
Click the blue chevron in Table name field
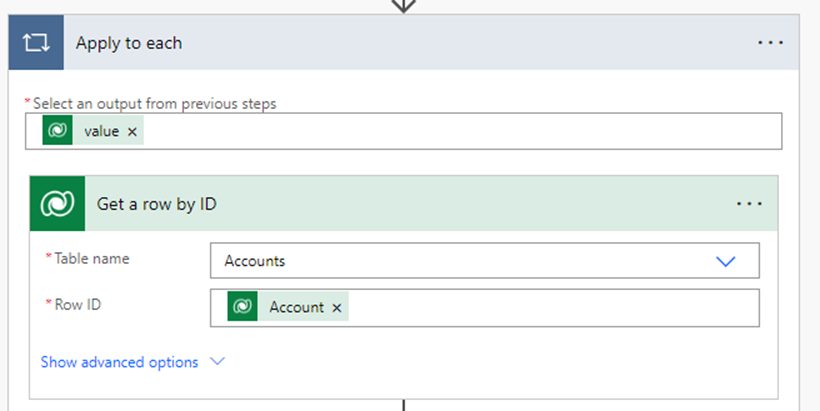point(726,261)
